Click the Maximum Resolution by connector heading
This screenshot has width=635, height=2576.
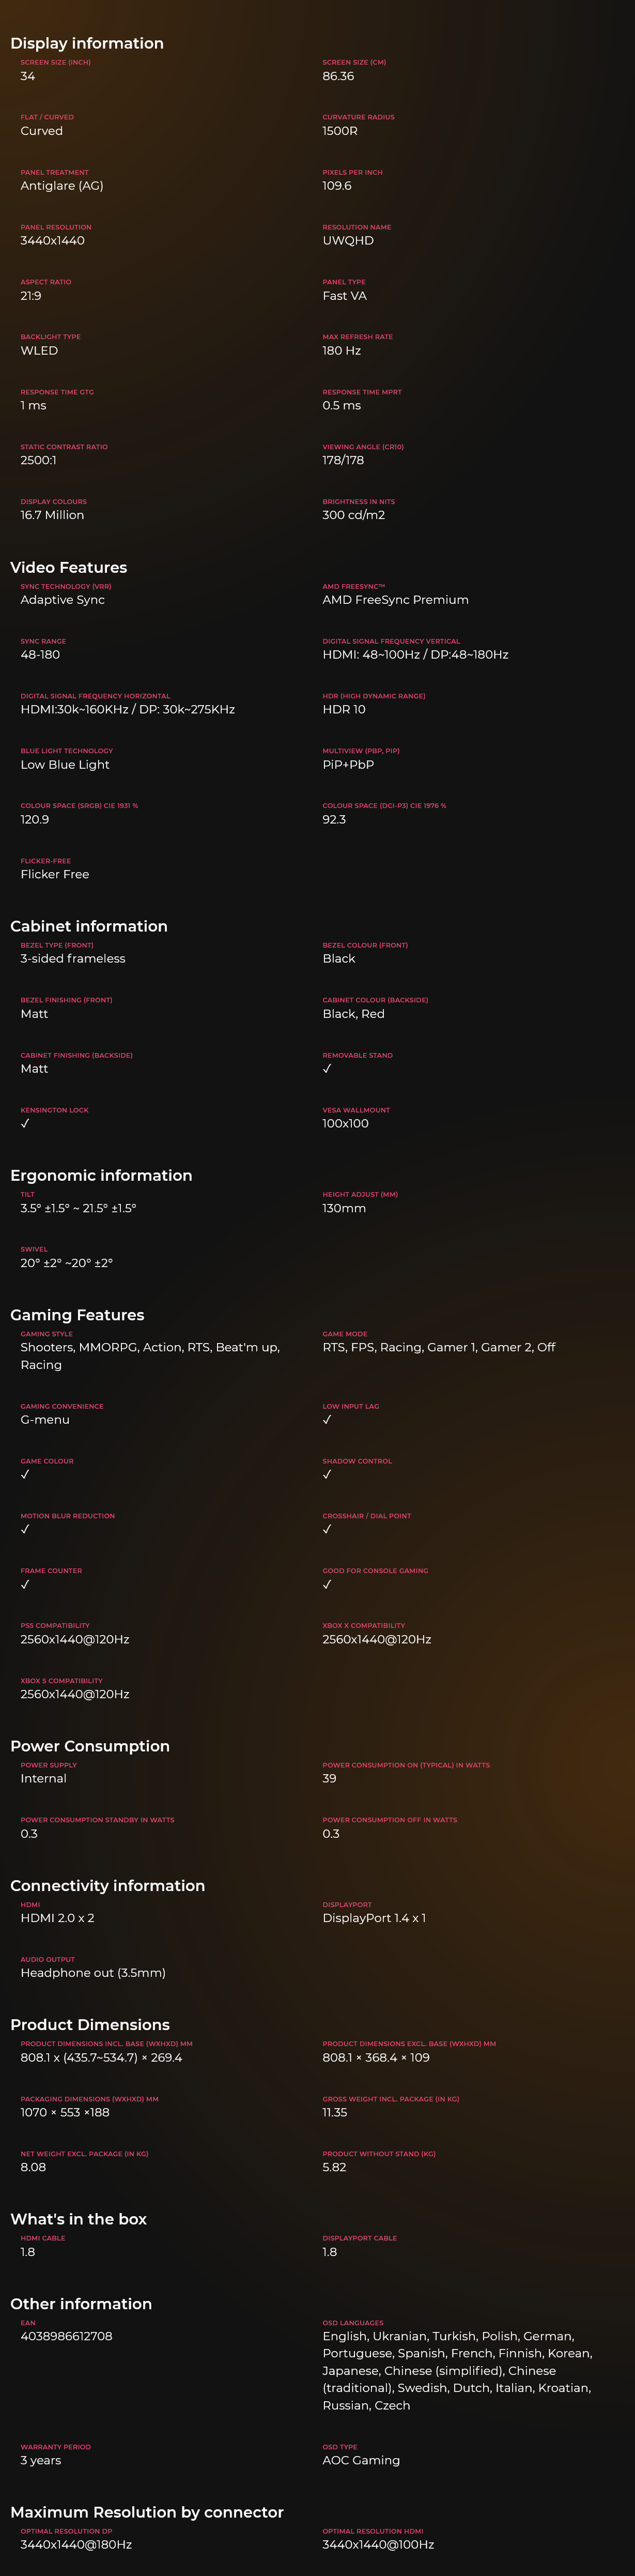pos(147,2512)
